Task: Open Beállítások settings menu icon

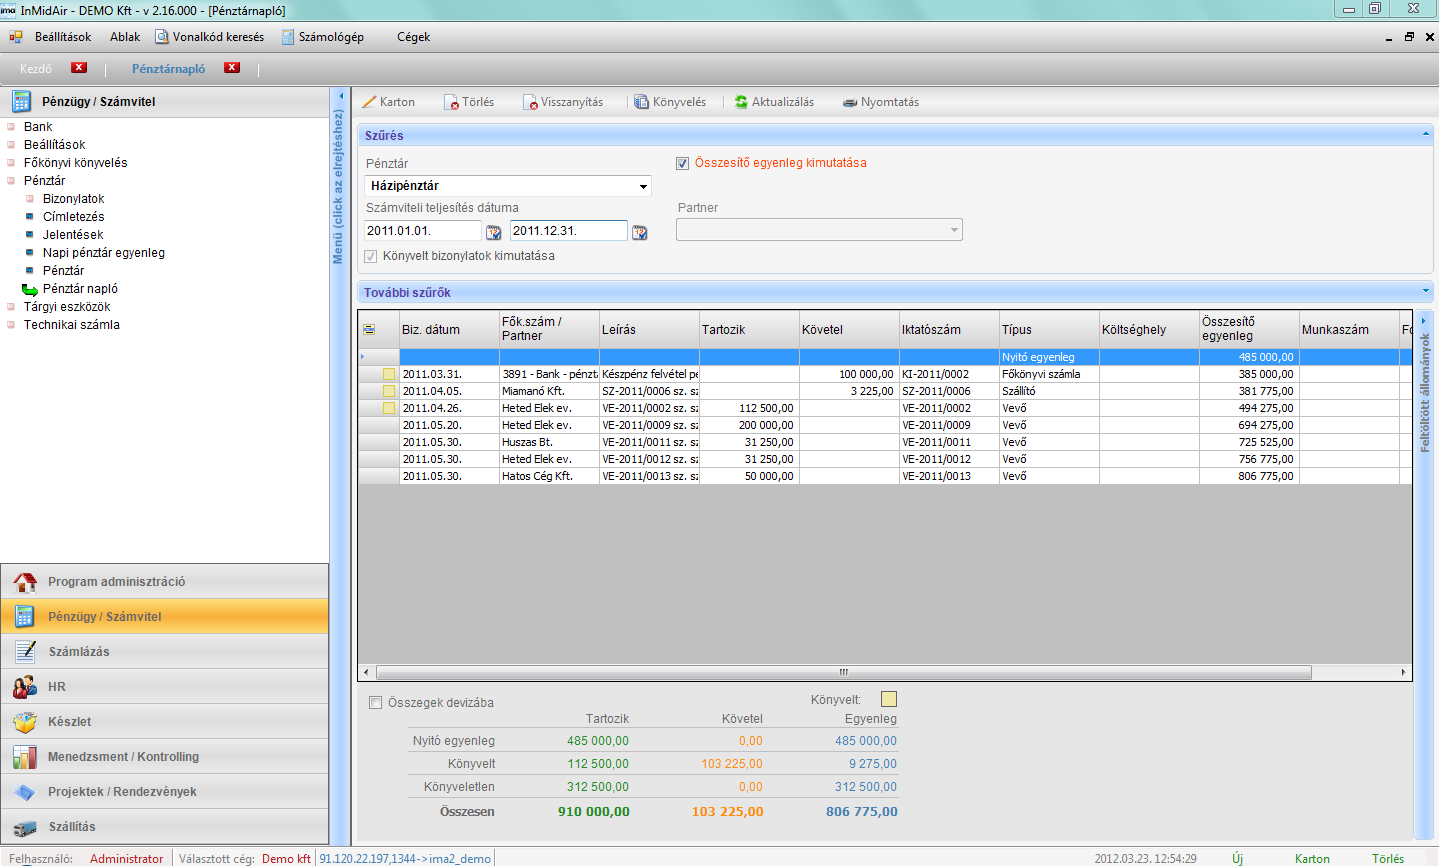Action: [16, 37]
